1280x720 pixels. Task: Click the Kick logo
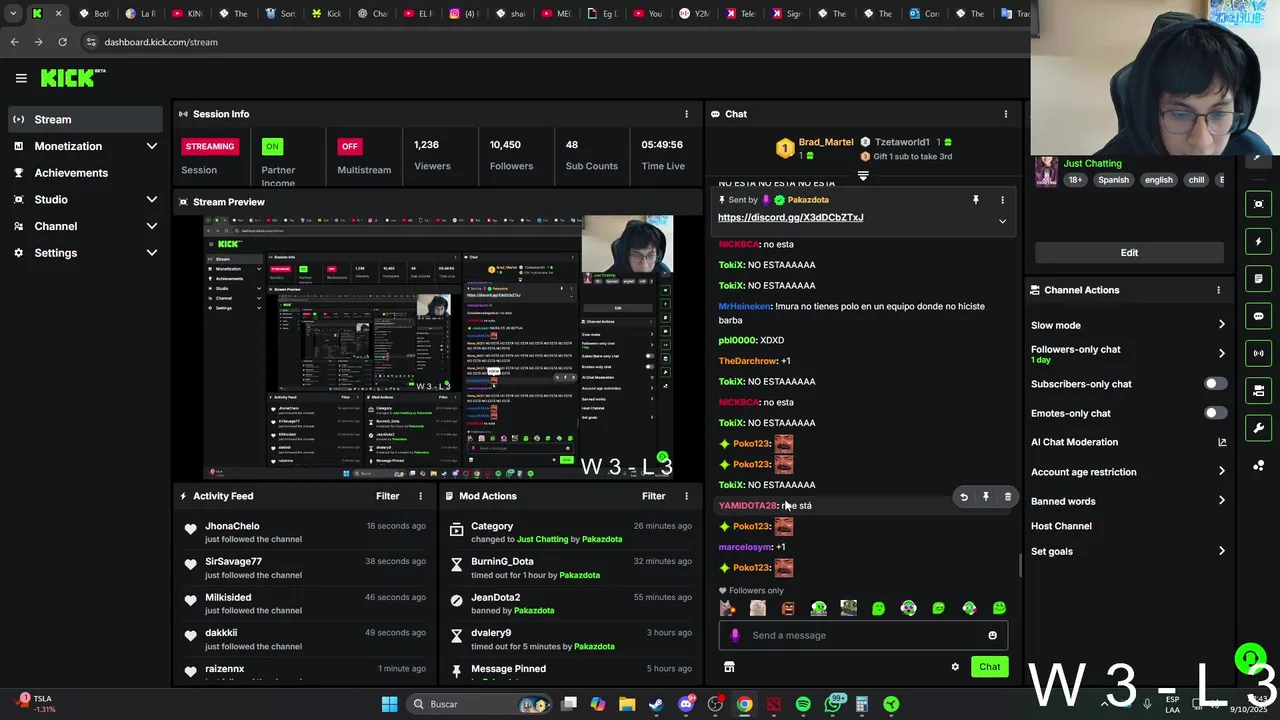(73, 78)
